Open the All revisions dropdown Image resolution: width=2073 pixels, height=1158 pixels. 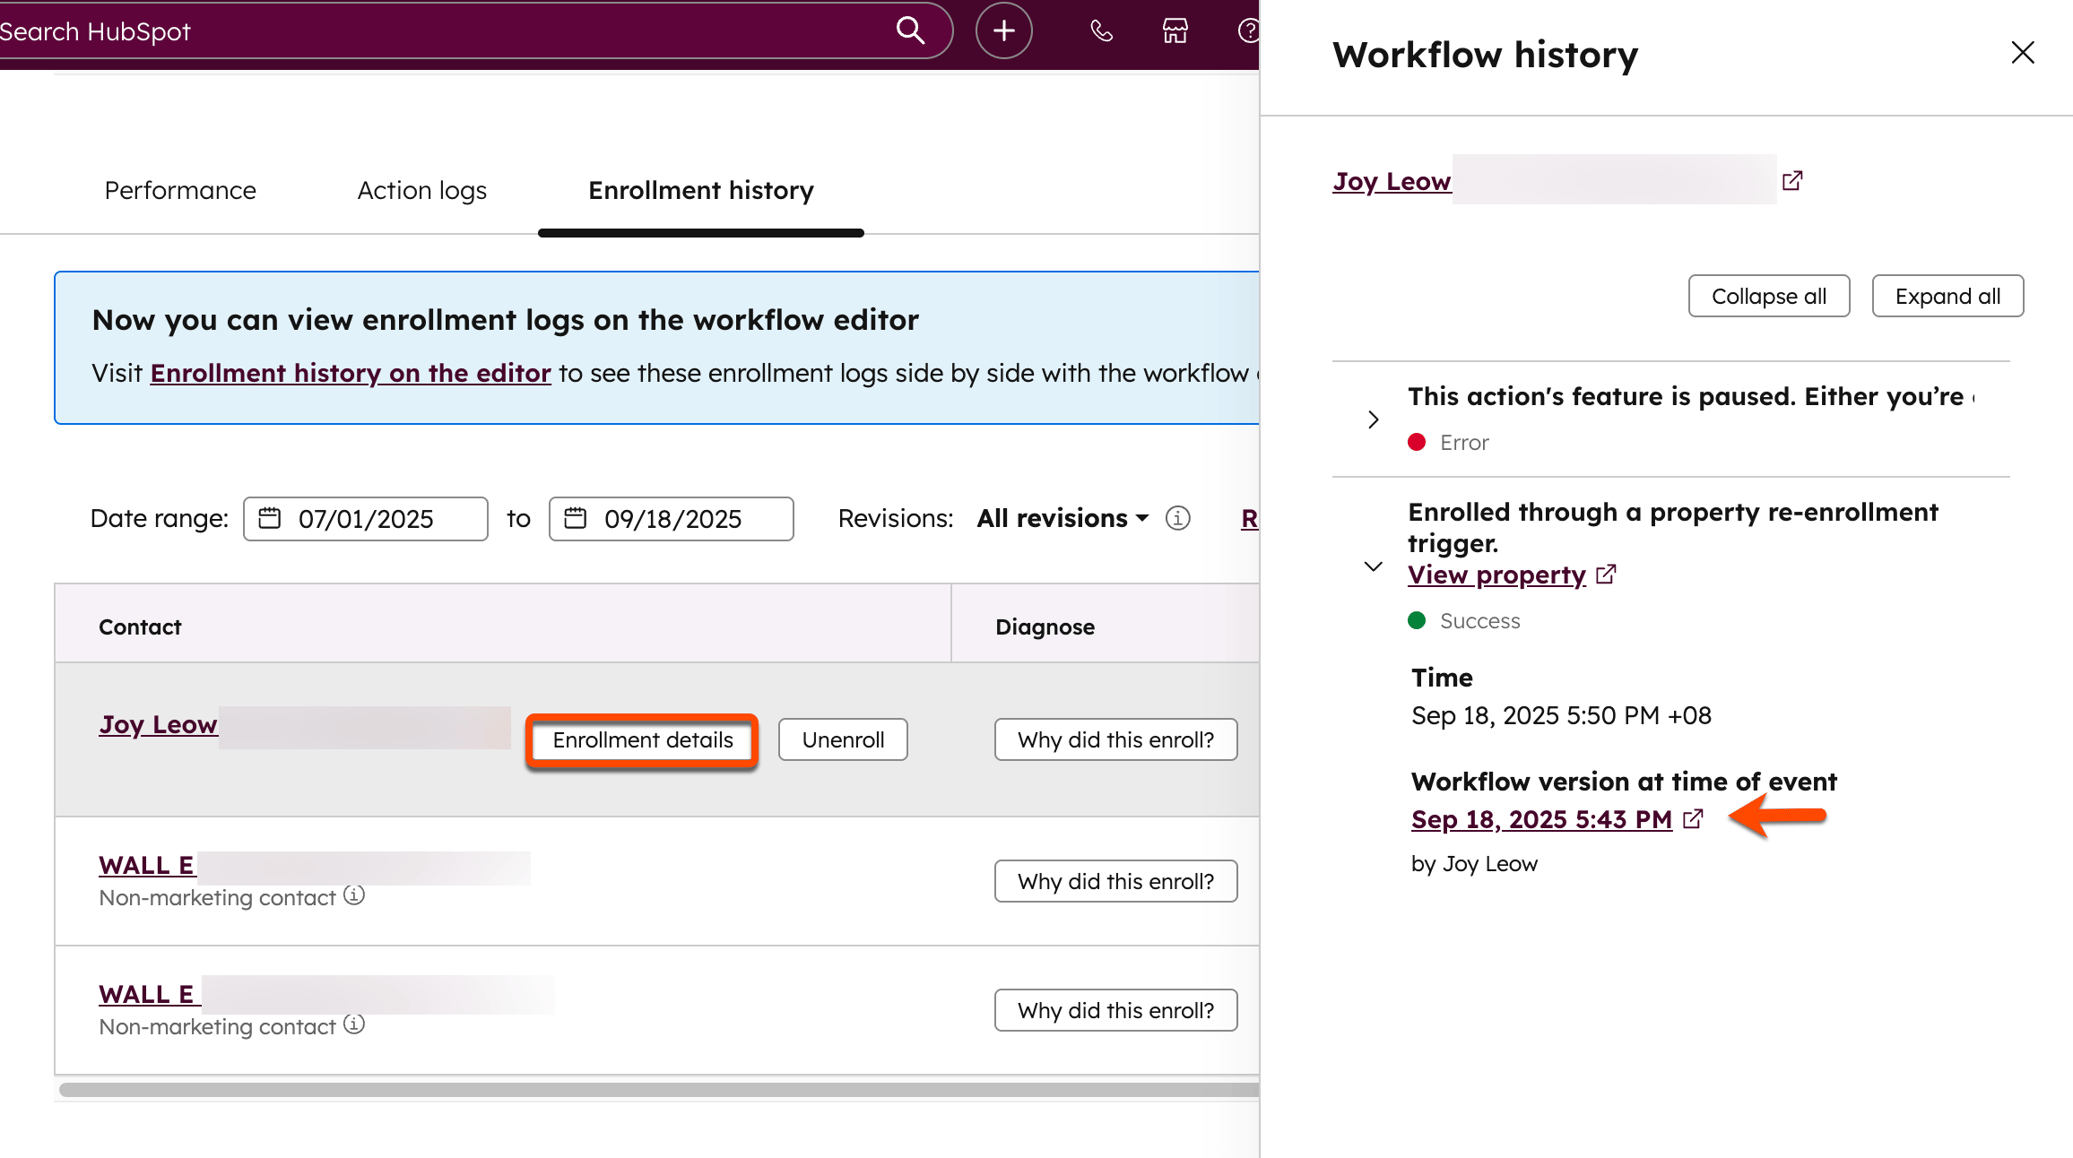pos(1061,518)
